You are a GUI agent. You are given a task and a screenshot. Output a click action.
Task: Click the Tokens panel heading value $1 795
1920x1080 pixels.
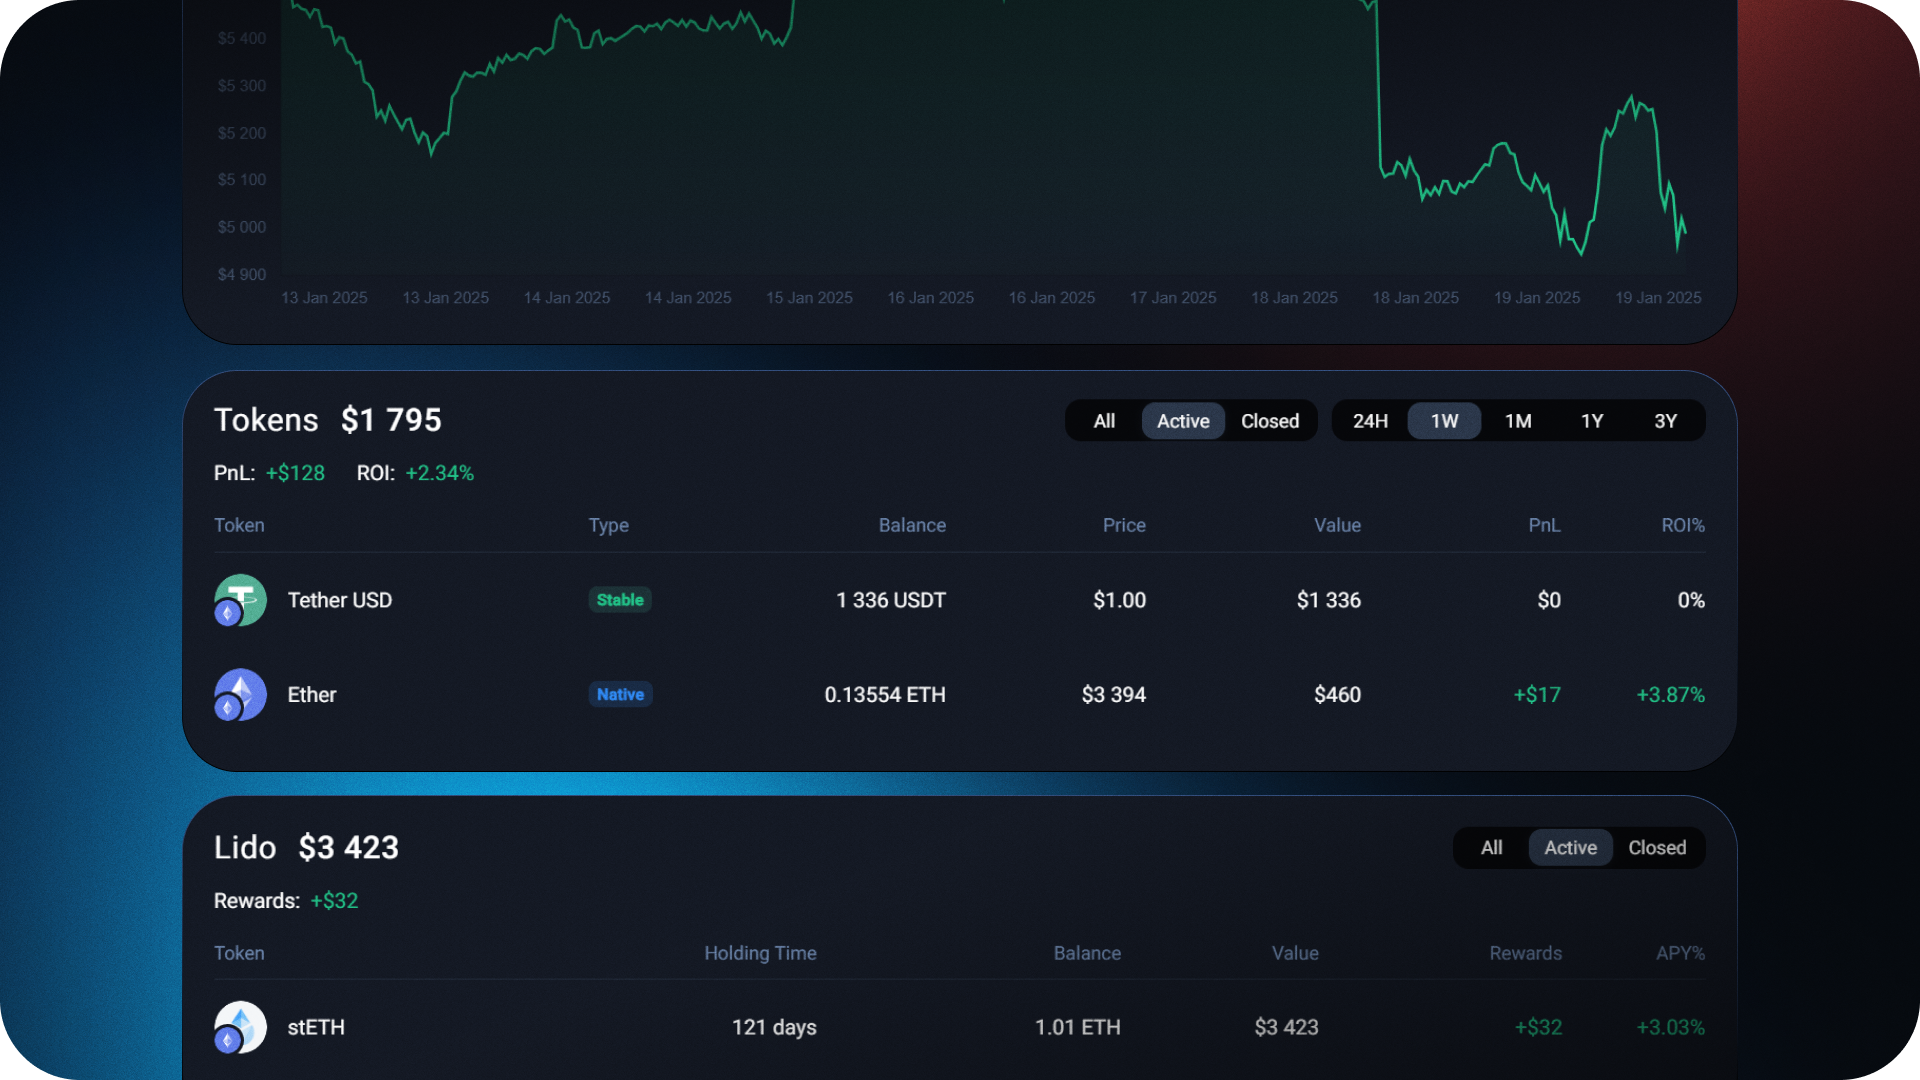pyautogui.click(x=391, y=420)
